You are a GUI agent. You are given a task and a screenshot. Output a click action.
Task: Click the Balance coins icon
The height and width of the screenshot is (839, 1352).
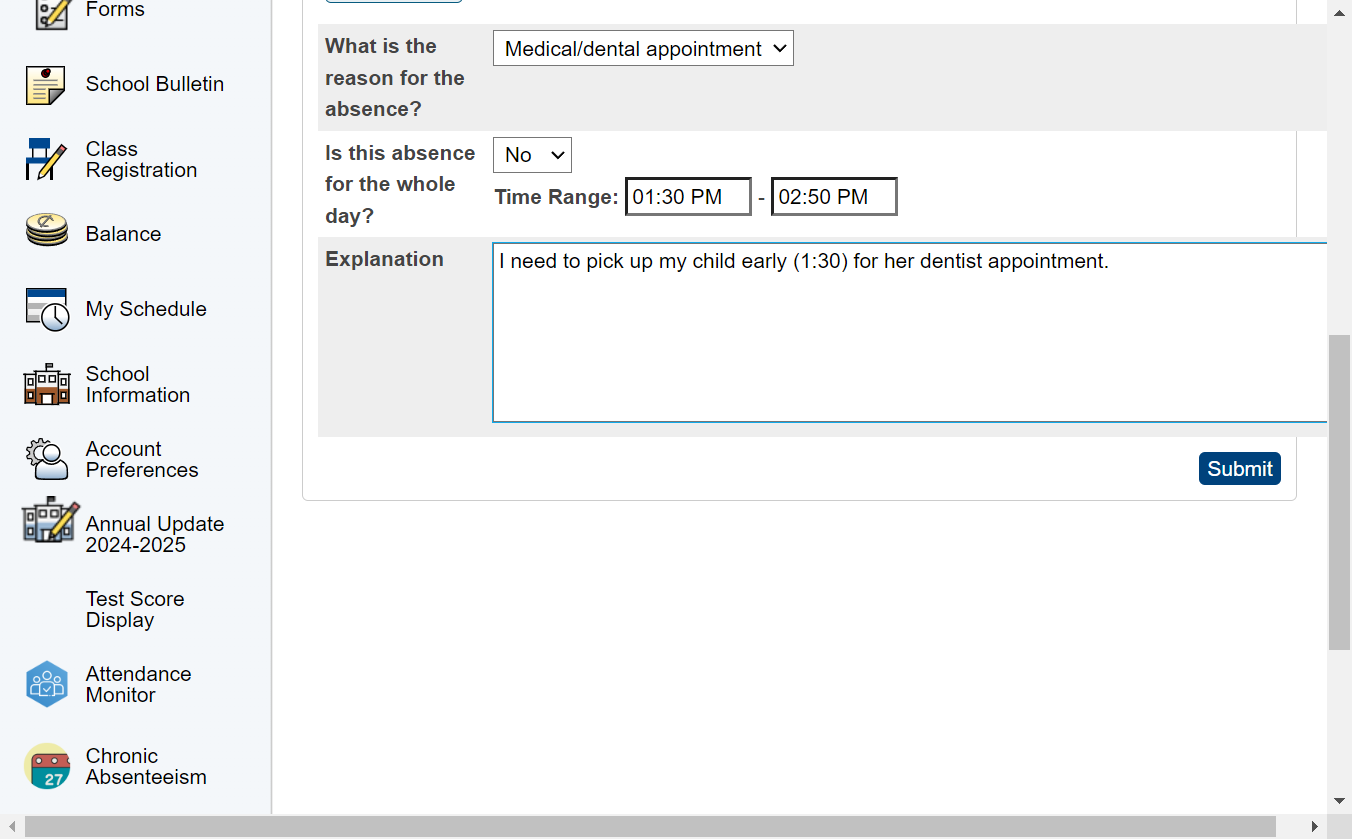click(x=46, y=232)
